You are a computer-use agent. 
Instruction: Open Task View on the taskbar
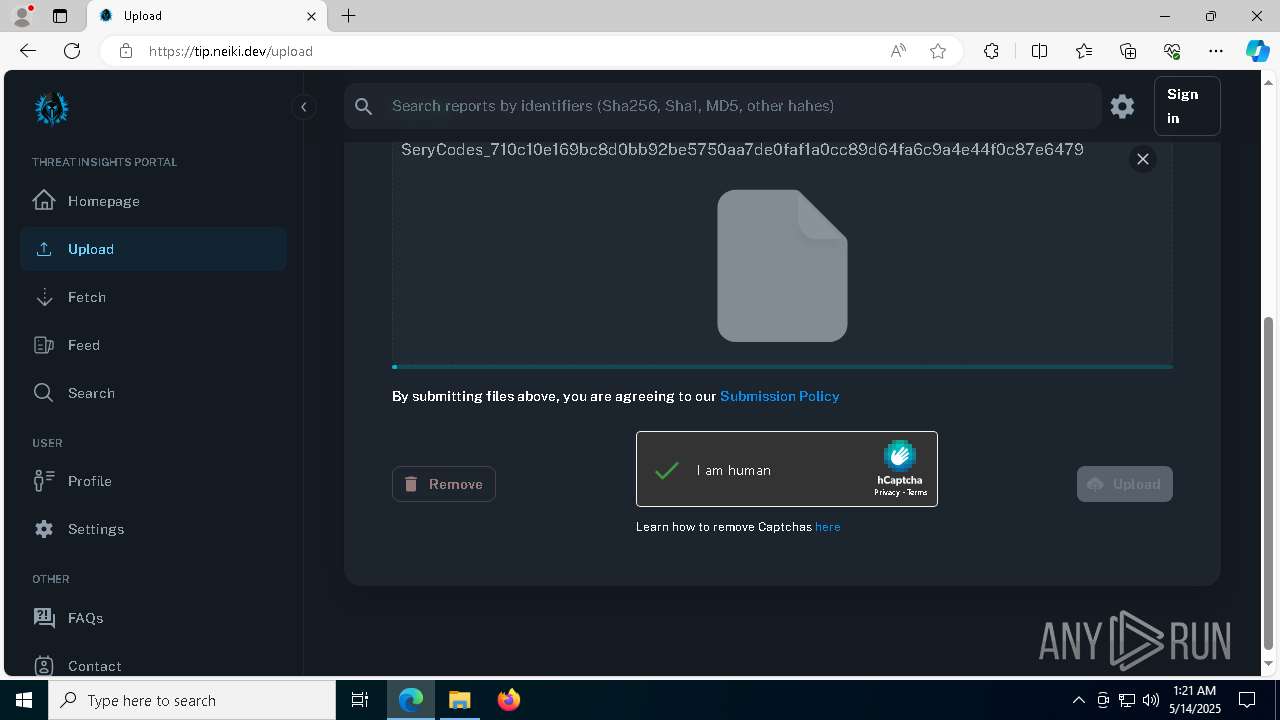tap(360, 700)
